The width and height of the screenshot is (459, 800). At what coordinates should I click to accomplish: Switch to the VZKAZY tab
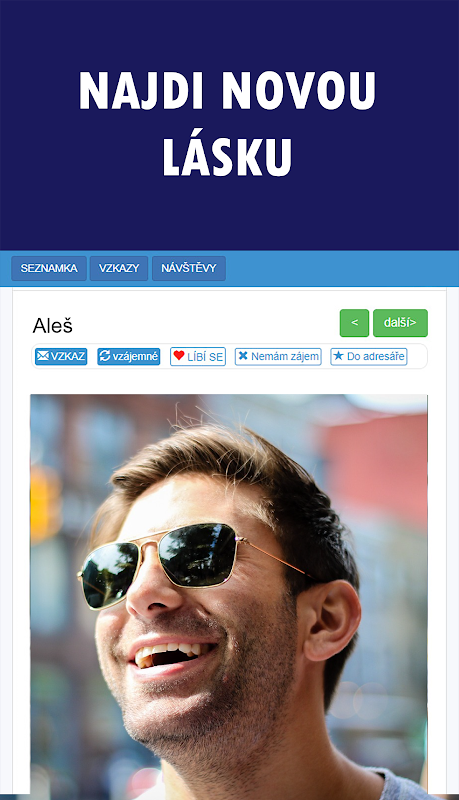[119, 268]
